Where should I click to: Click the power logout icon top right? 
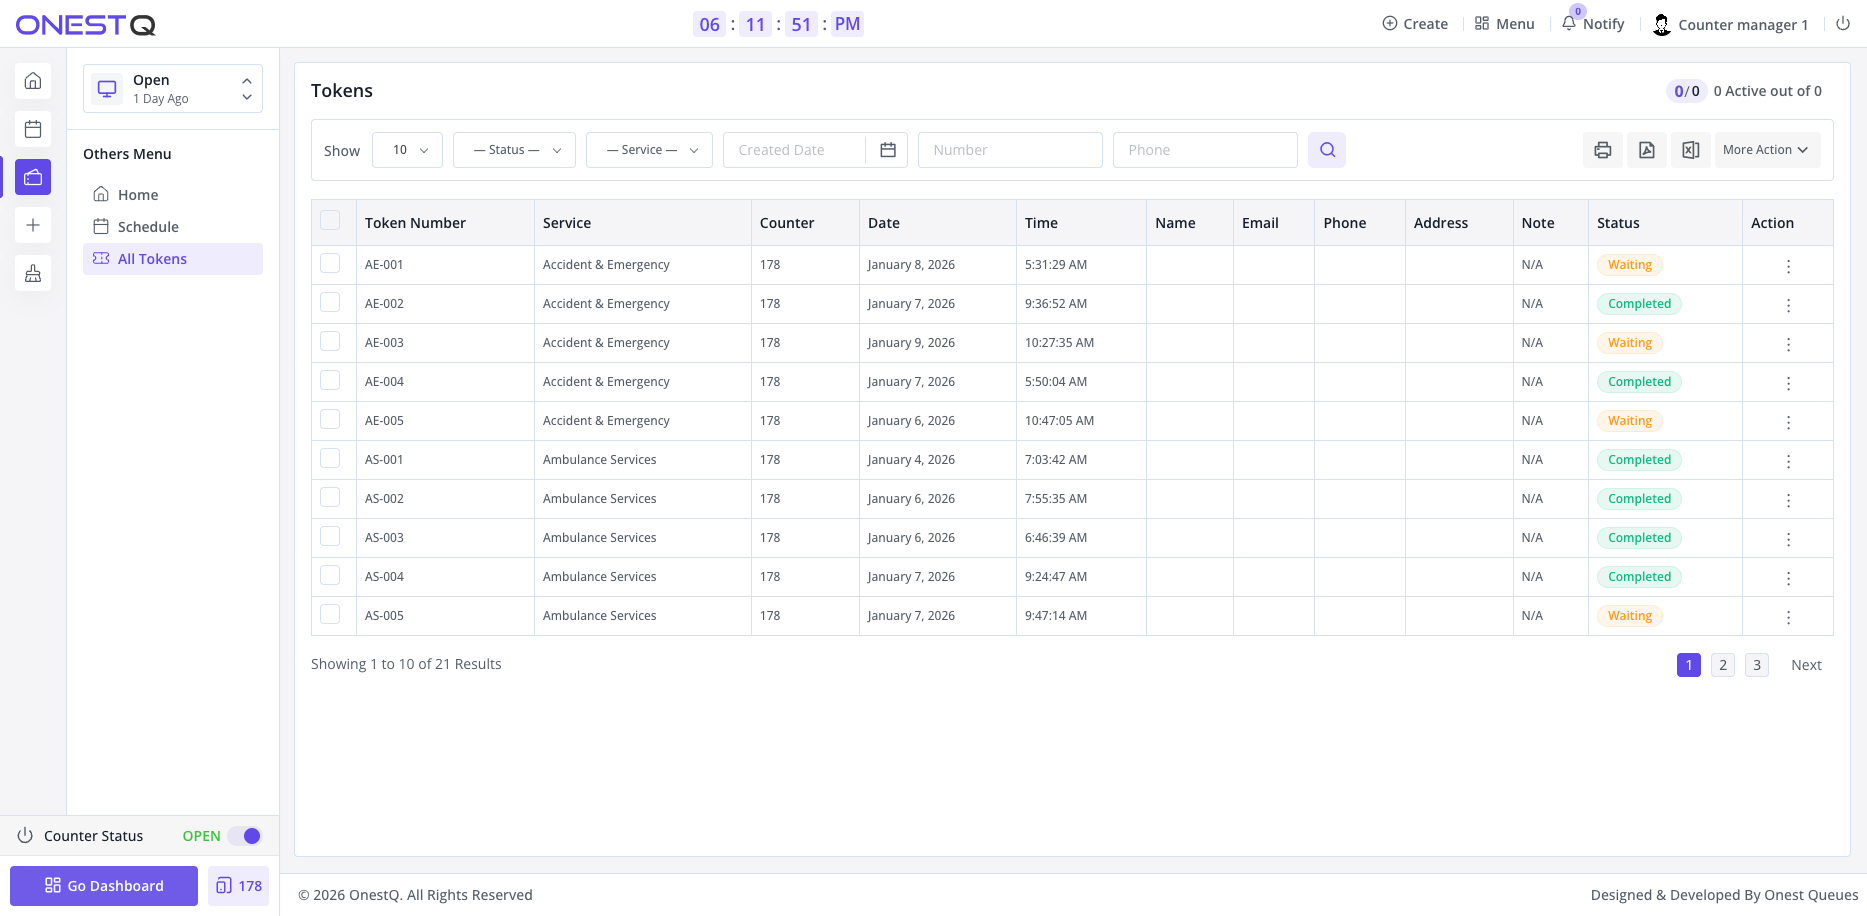click(x=1843, y=24)
